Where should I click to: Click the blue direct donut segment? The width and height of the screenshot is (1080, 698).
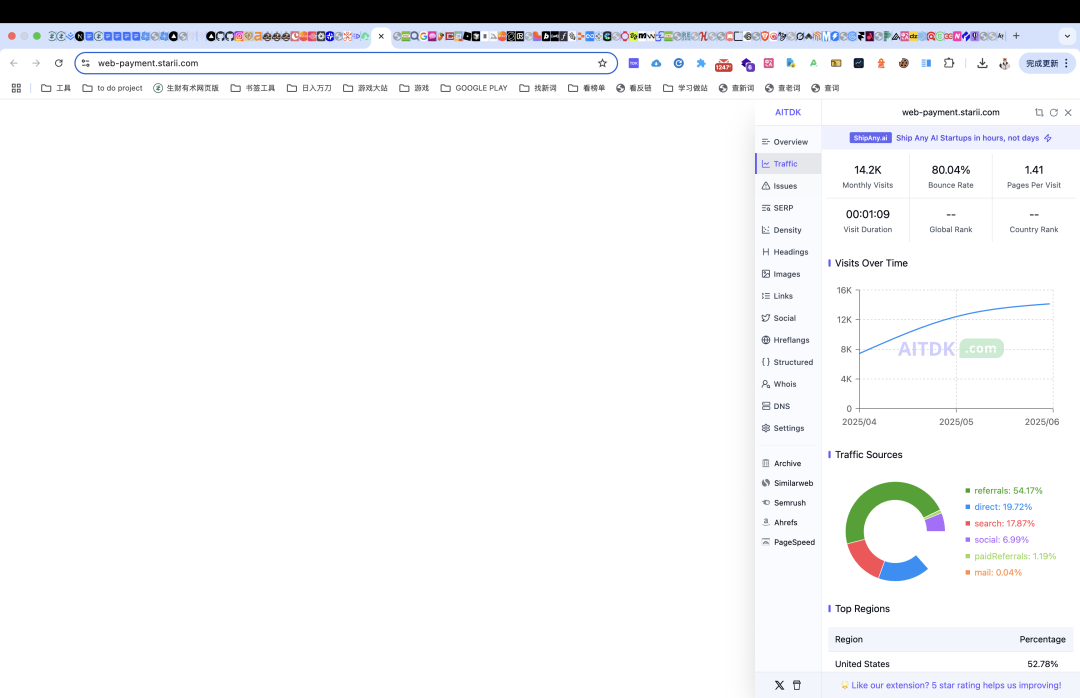[x=904, y=570]
